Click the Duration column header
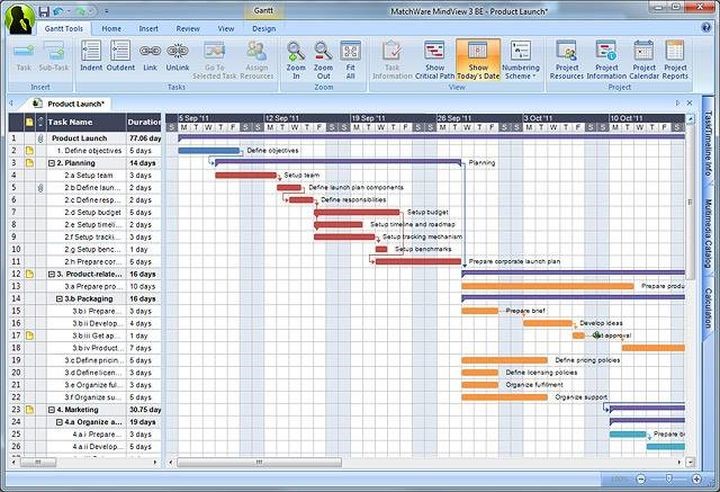The image size is (720, 492). point(145,122)
